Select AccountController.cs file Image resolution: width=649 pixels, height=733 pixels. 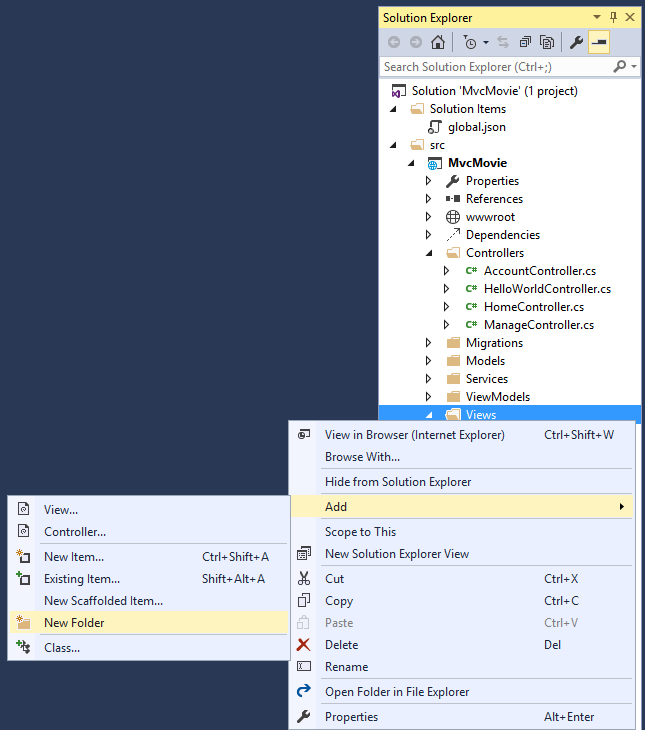click(x=542, y=272)
